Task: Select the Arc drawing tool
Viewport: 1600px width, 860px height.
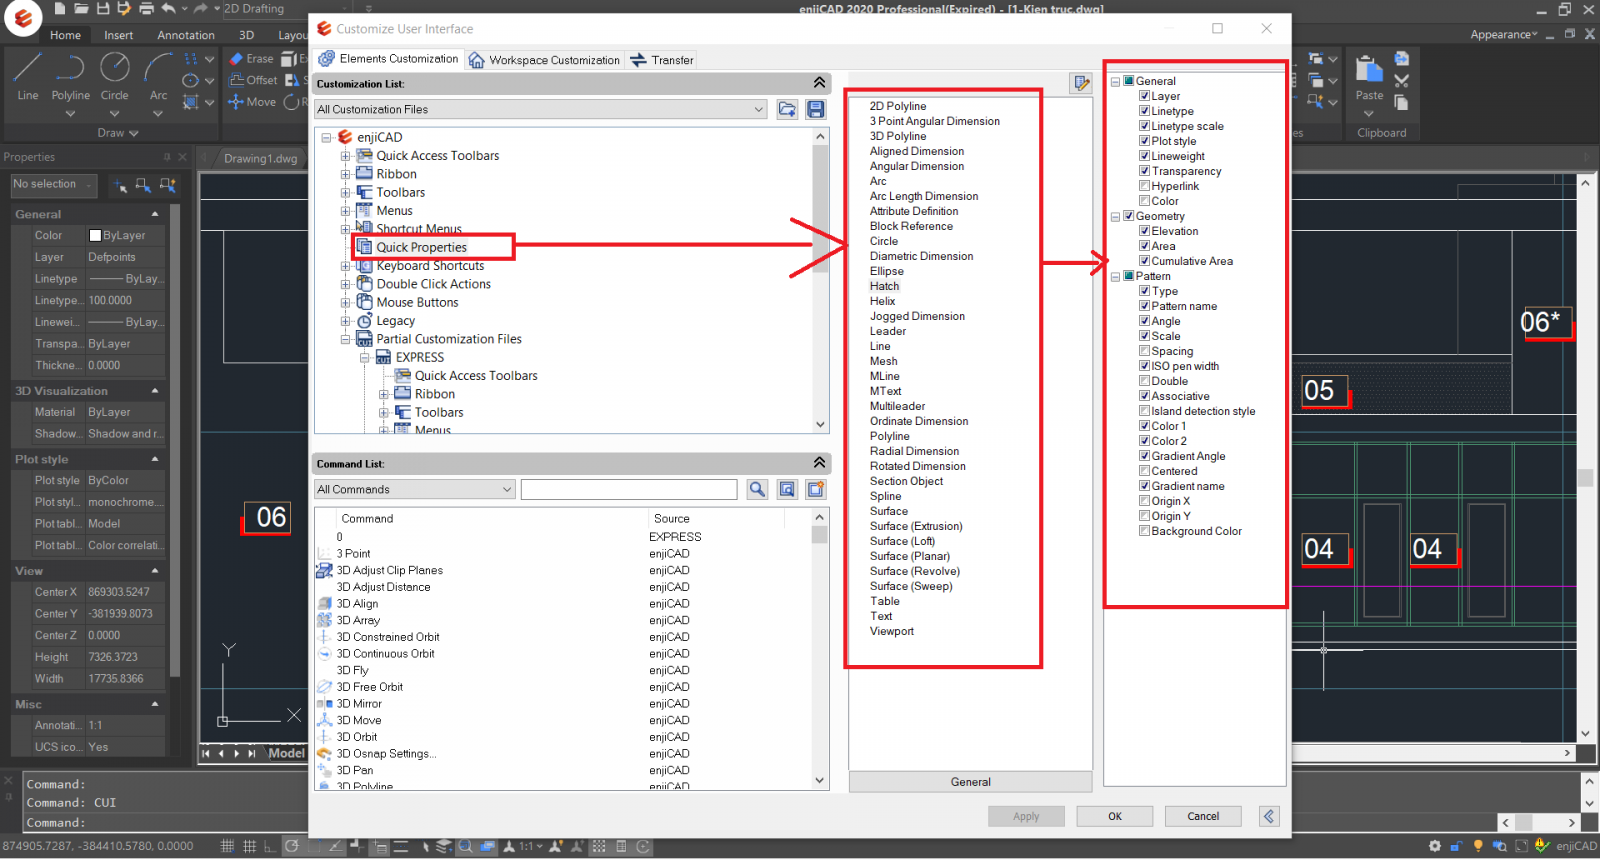Action: [x=158, y=77]
